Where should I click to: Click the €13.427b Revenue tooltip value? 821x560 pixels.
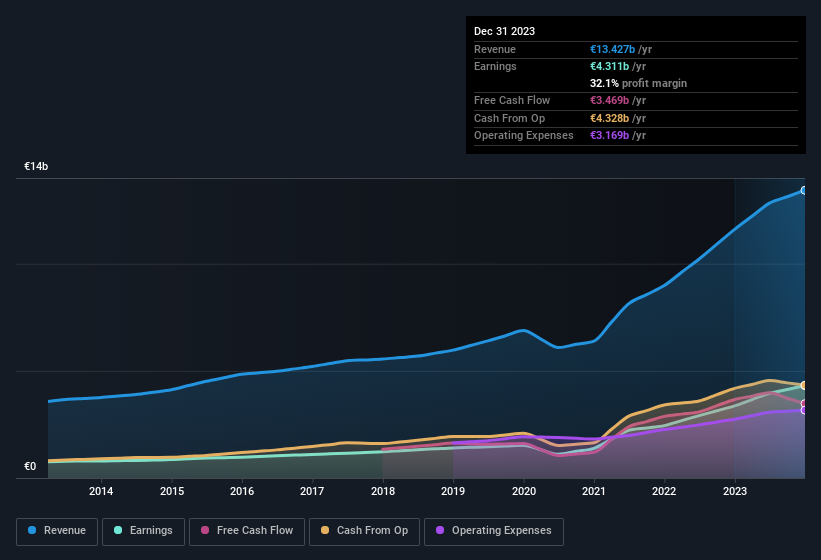[x=616, y=49]
